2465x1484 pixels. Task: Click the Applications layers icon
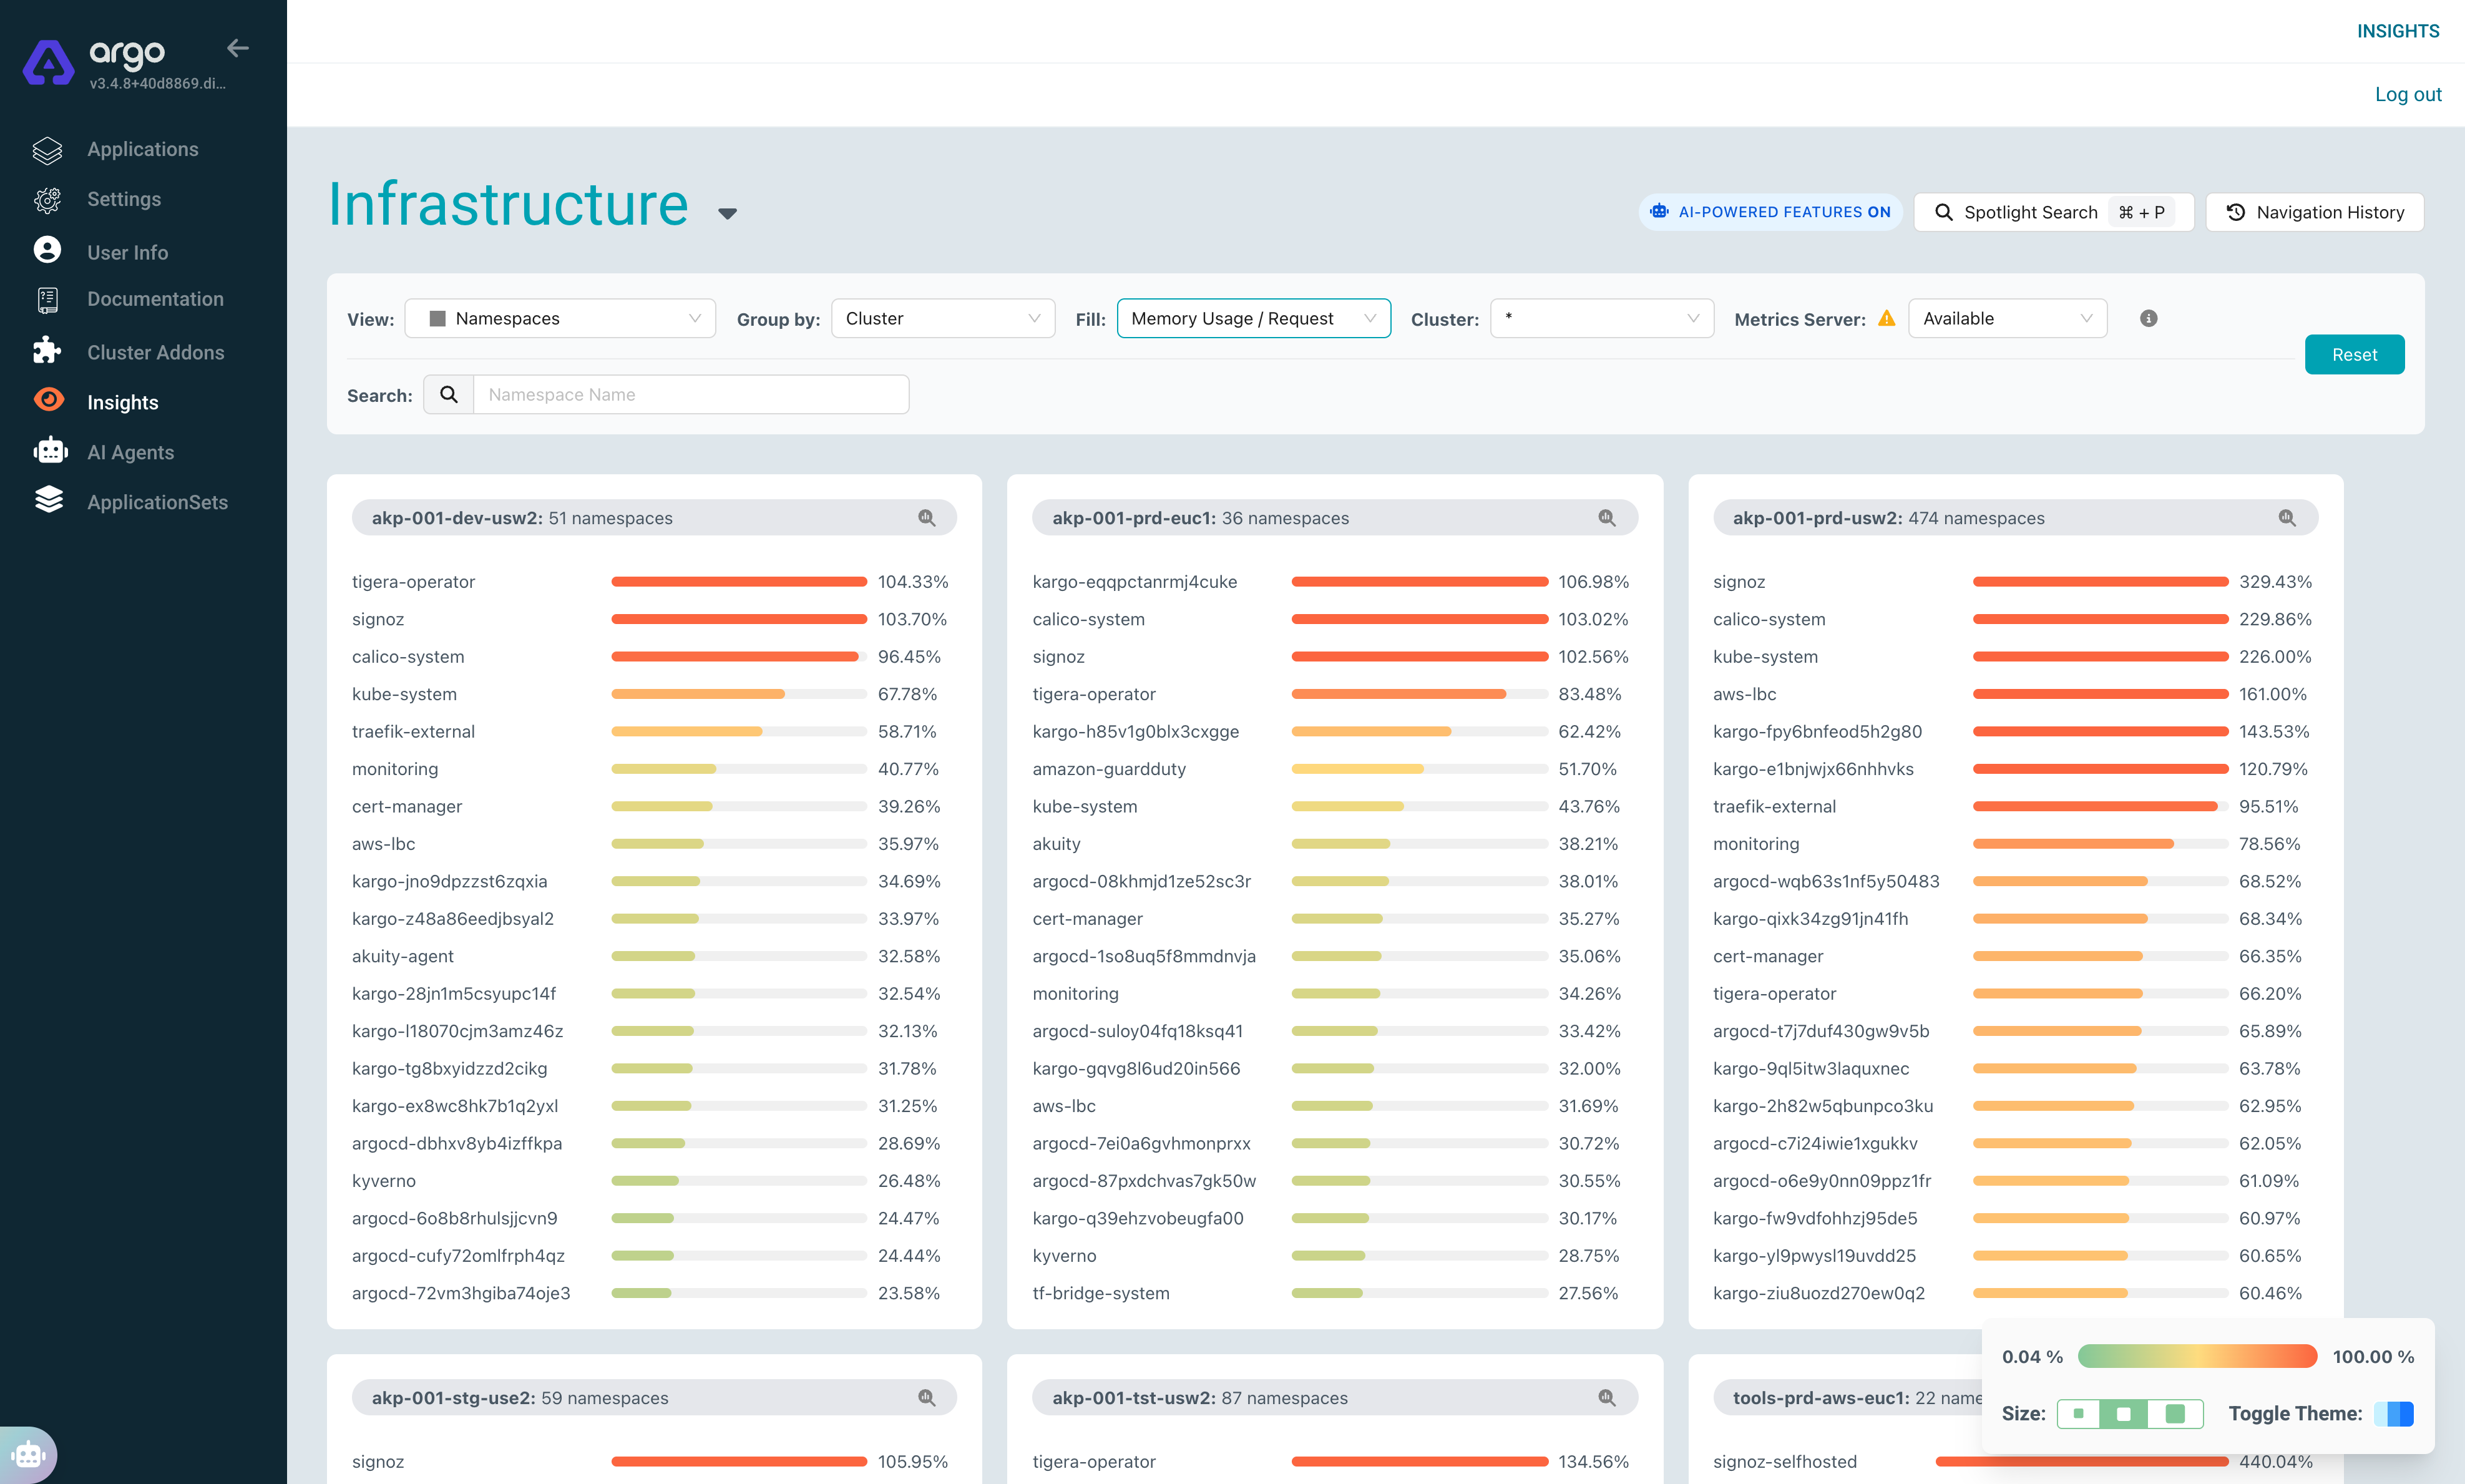tap(47, 150)
